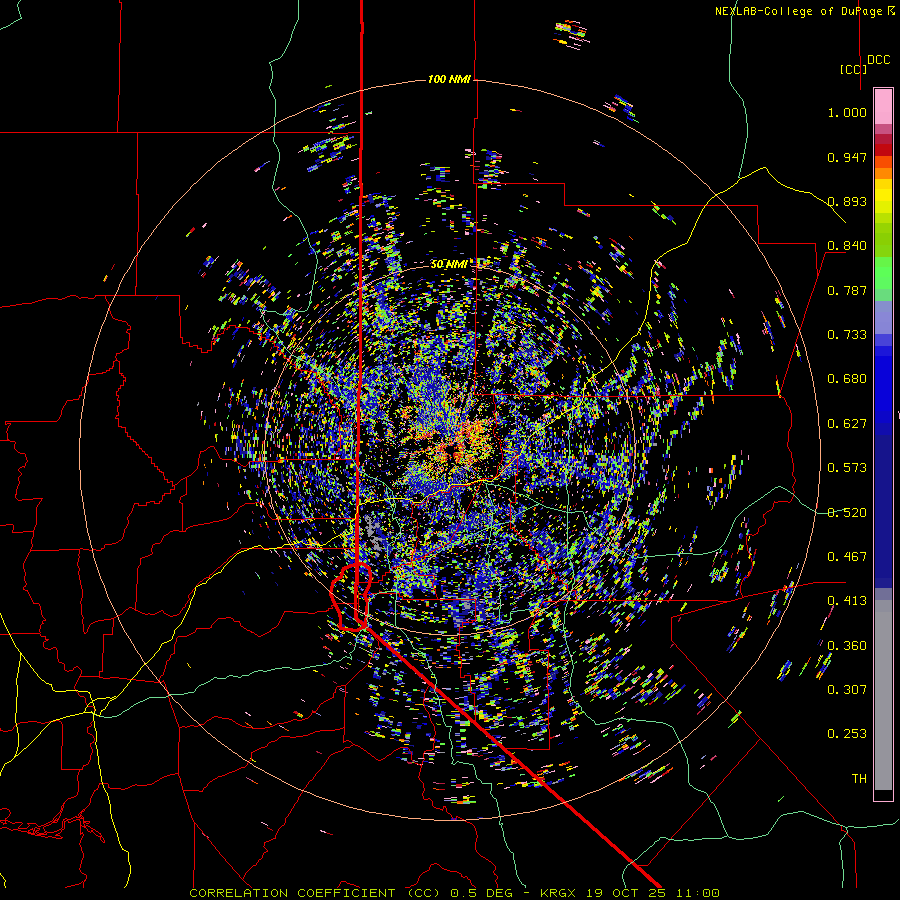Select the 0.520 legend value
The height and width of the screenshot is (900, 900).
point(847,513)
